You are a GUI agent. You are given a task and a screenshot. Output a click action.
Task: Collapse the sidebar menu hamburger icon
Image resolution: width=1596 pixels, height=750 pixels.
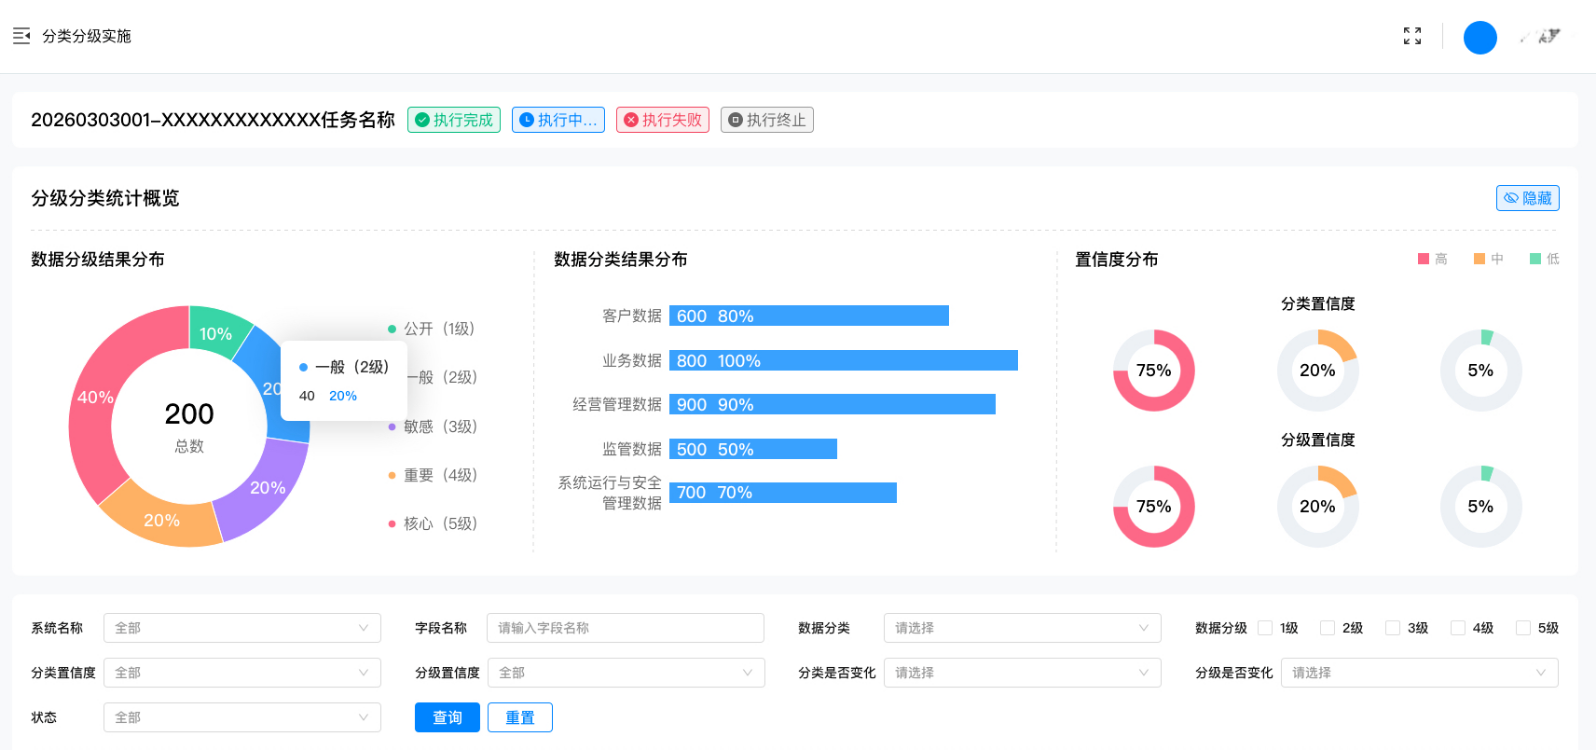(21, 36)
